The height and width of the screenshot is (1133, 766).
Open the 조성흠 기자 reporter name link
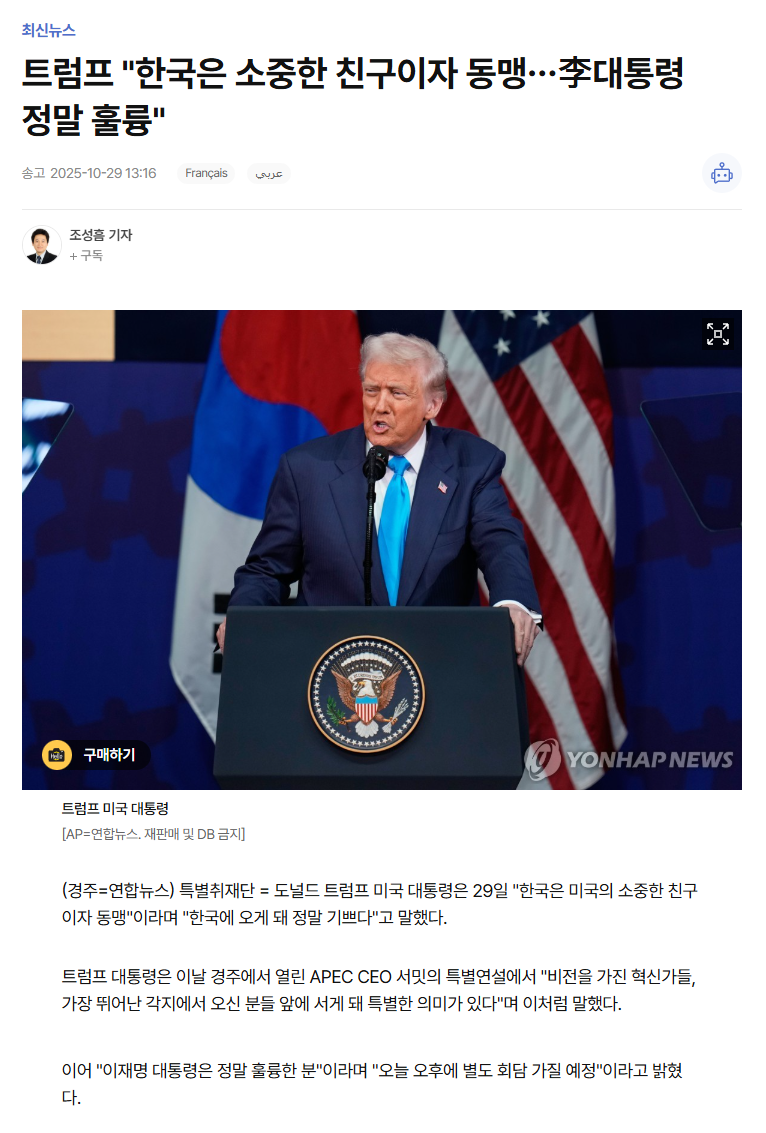tap(100, 235)
